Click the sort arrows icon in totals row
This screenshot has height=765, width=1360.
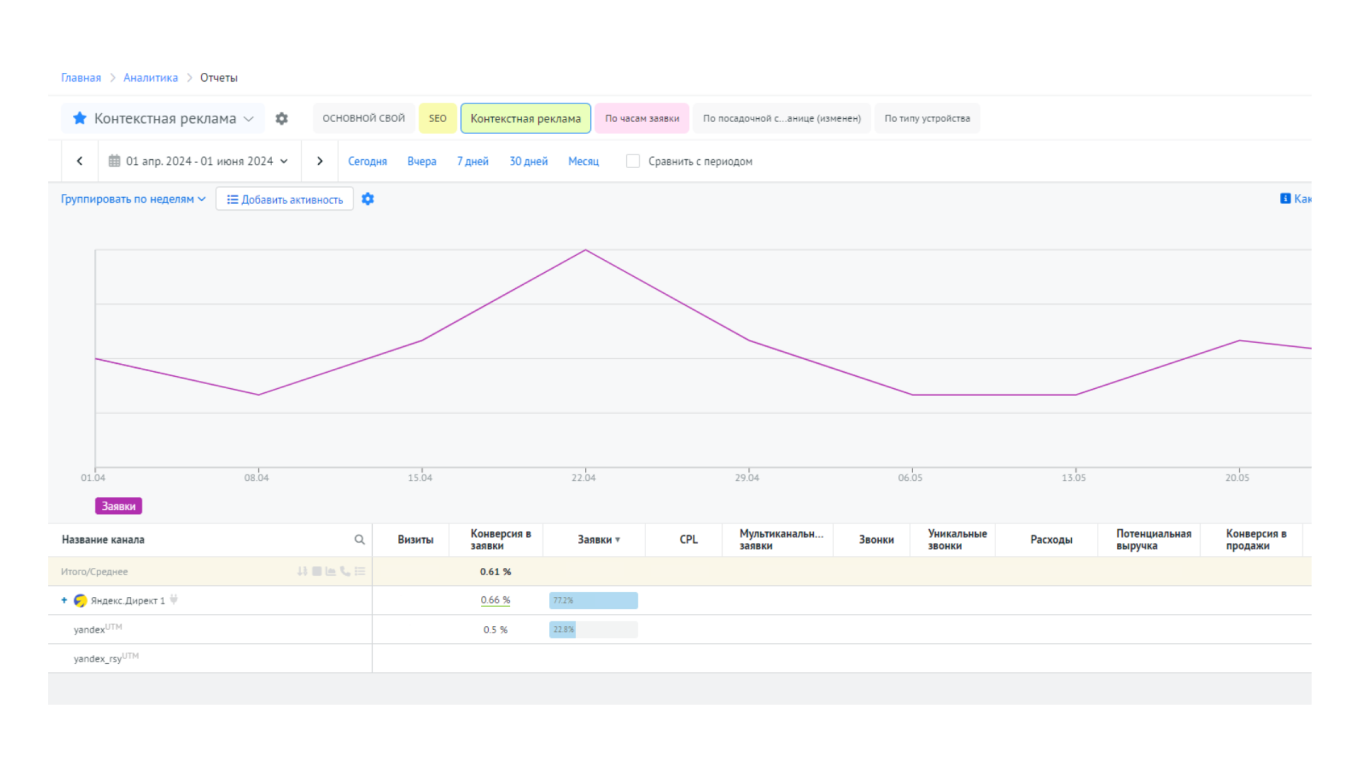(302, 572)
